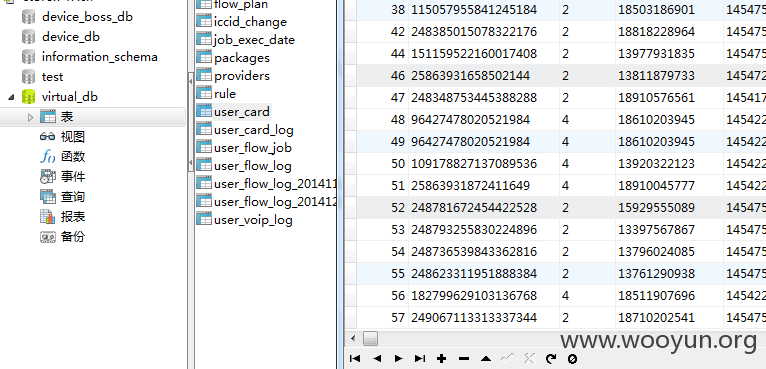Image resolution: width=766 pixels, height=369 pixels.
Task: Click the virtual_db database icon
Action: pyautogui.click(x=29, y=97)
